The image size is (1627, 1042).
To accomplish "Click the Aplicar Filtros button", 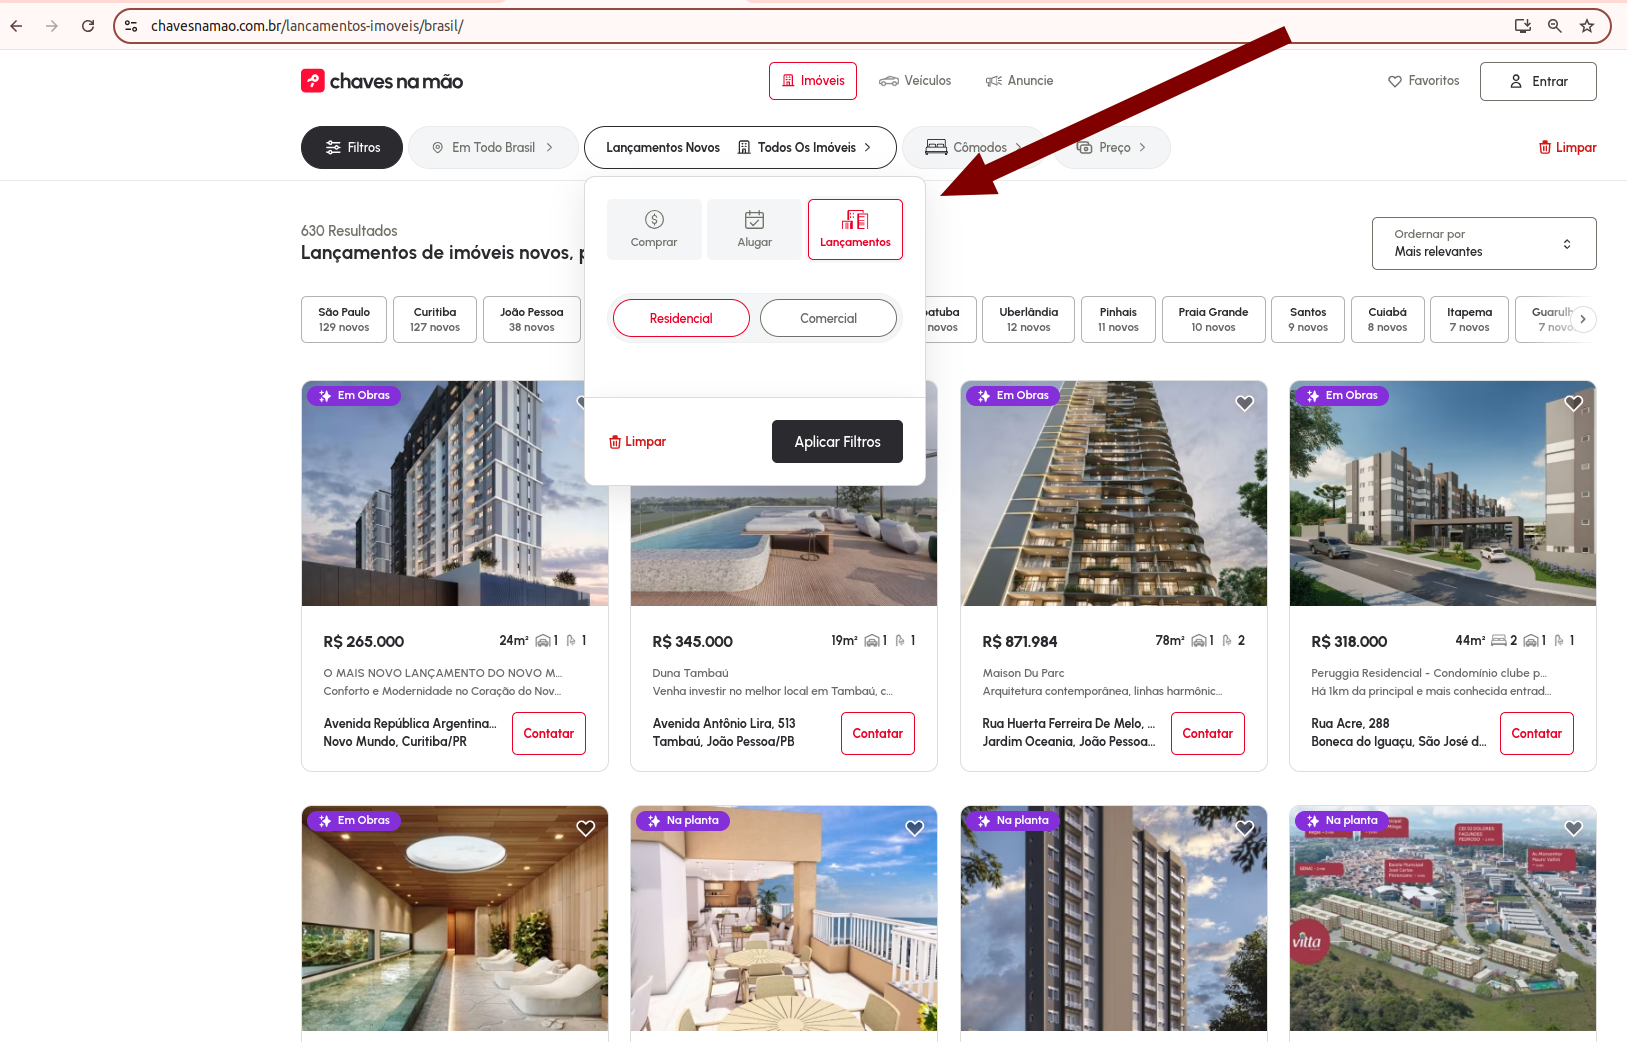I will coord(837,442).
